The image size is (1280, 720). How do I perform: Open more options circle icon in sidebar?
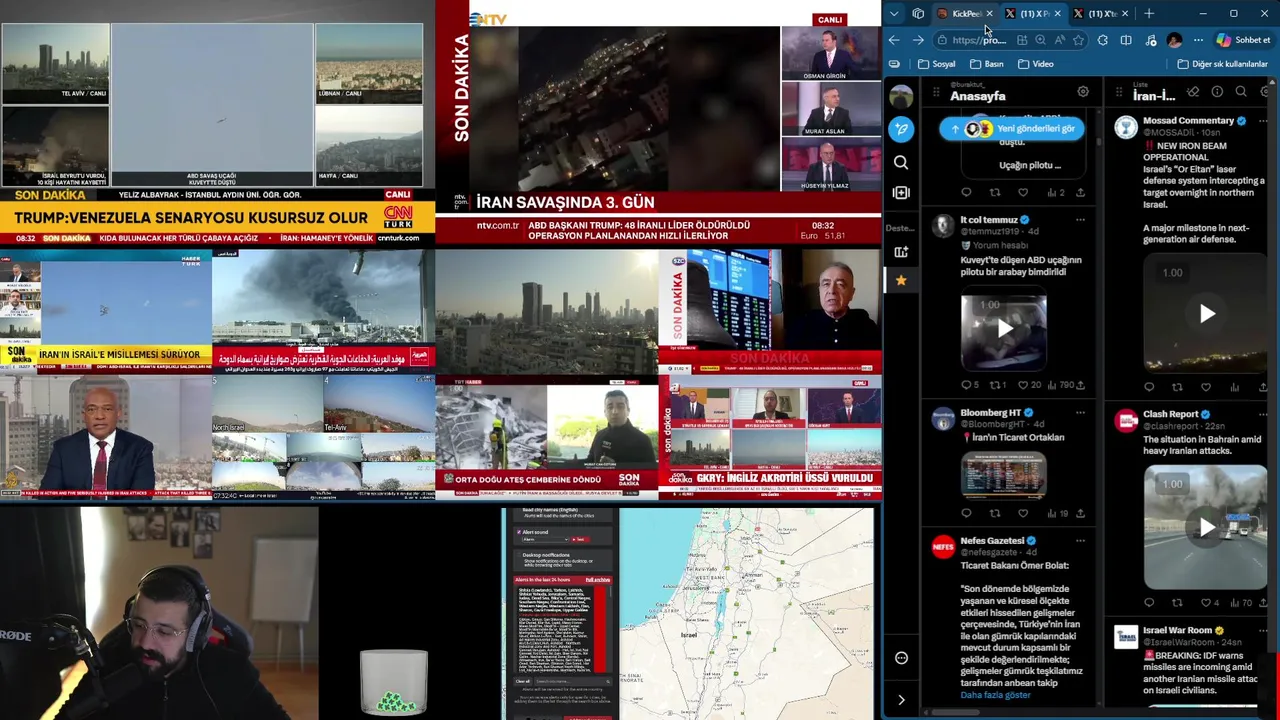pos(901,658)
